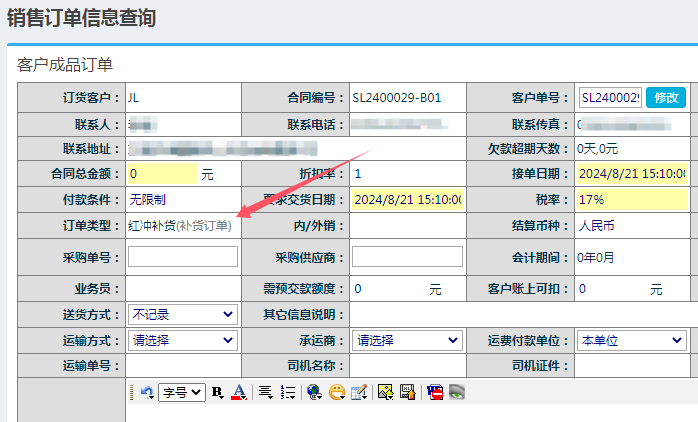The image size is (698, 422).
Task: Open the 运费付款单位 dropdown
Action: click(x=631, y=340)
